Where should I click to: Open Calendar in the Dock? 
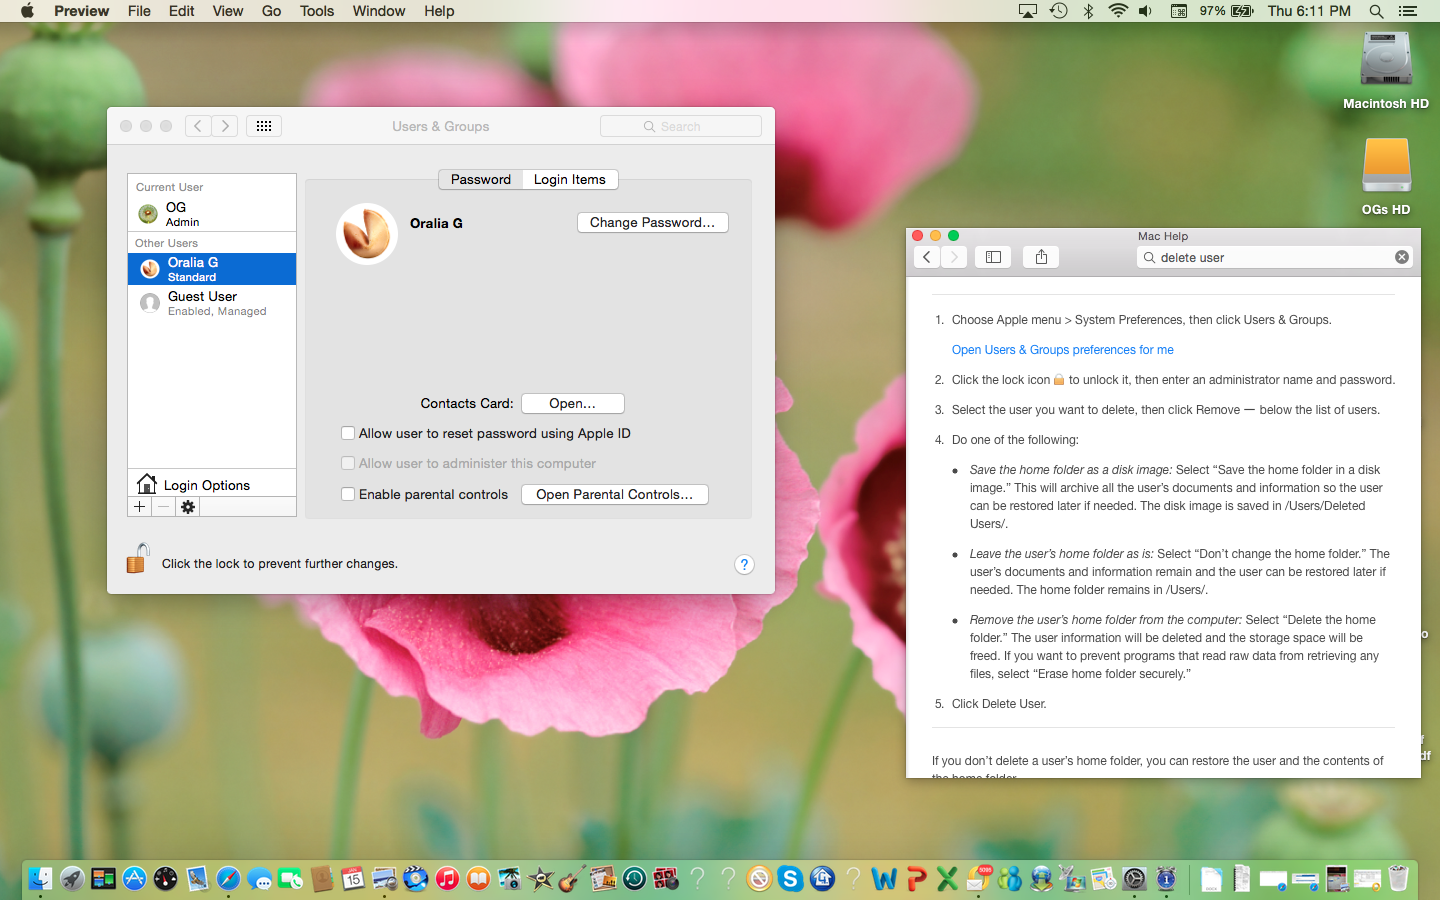pos(353,879)
